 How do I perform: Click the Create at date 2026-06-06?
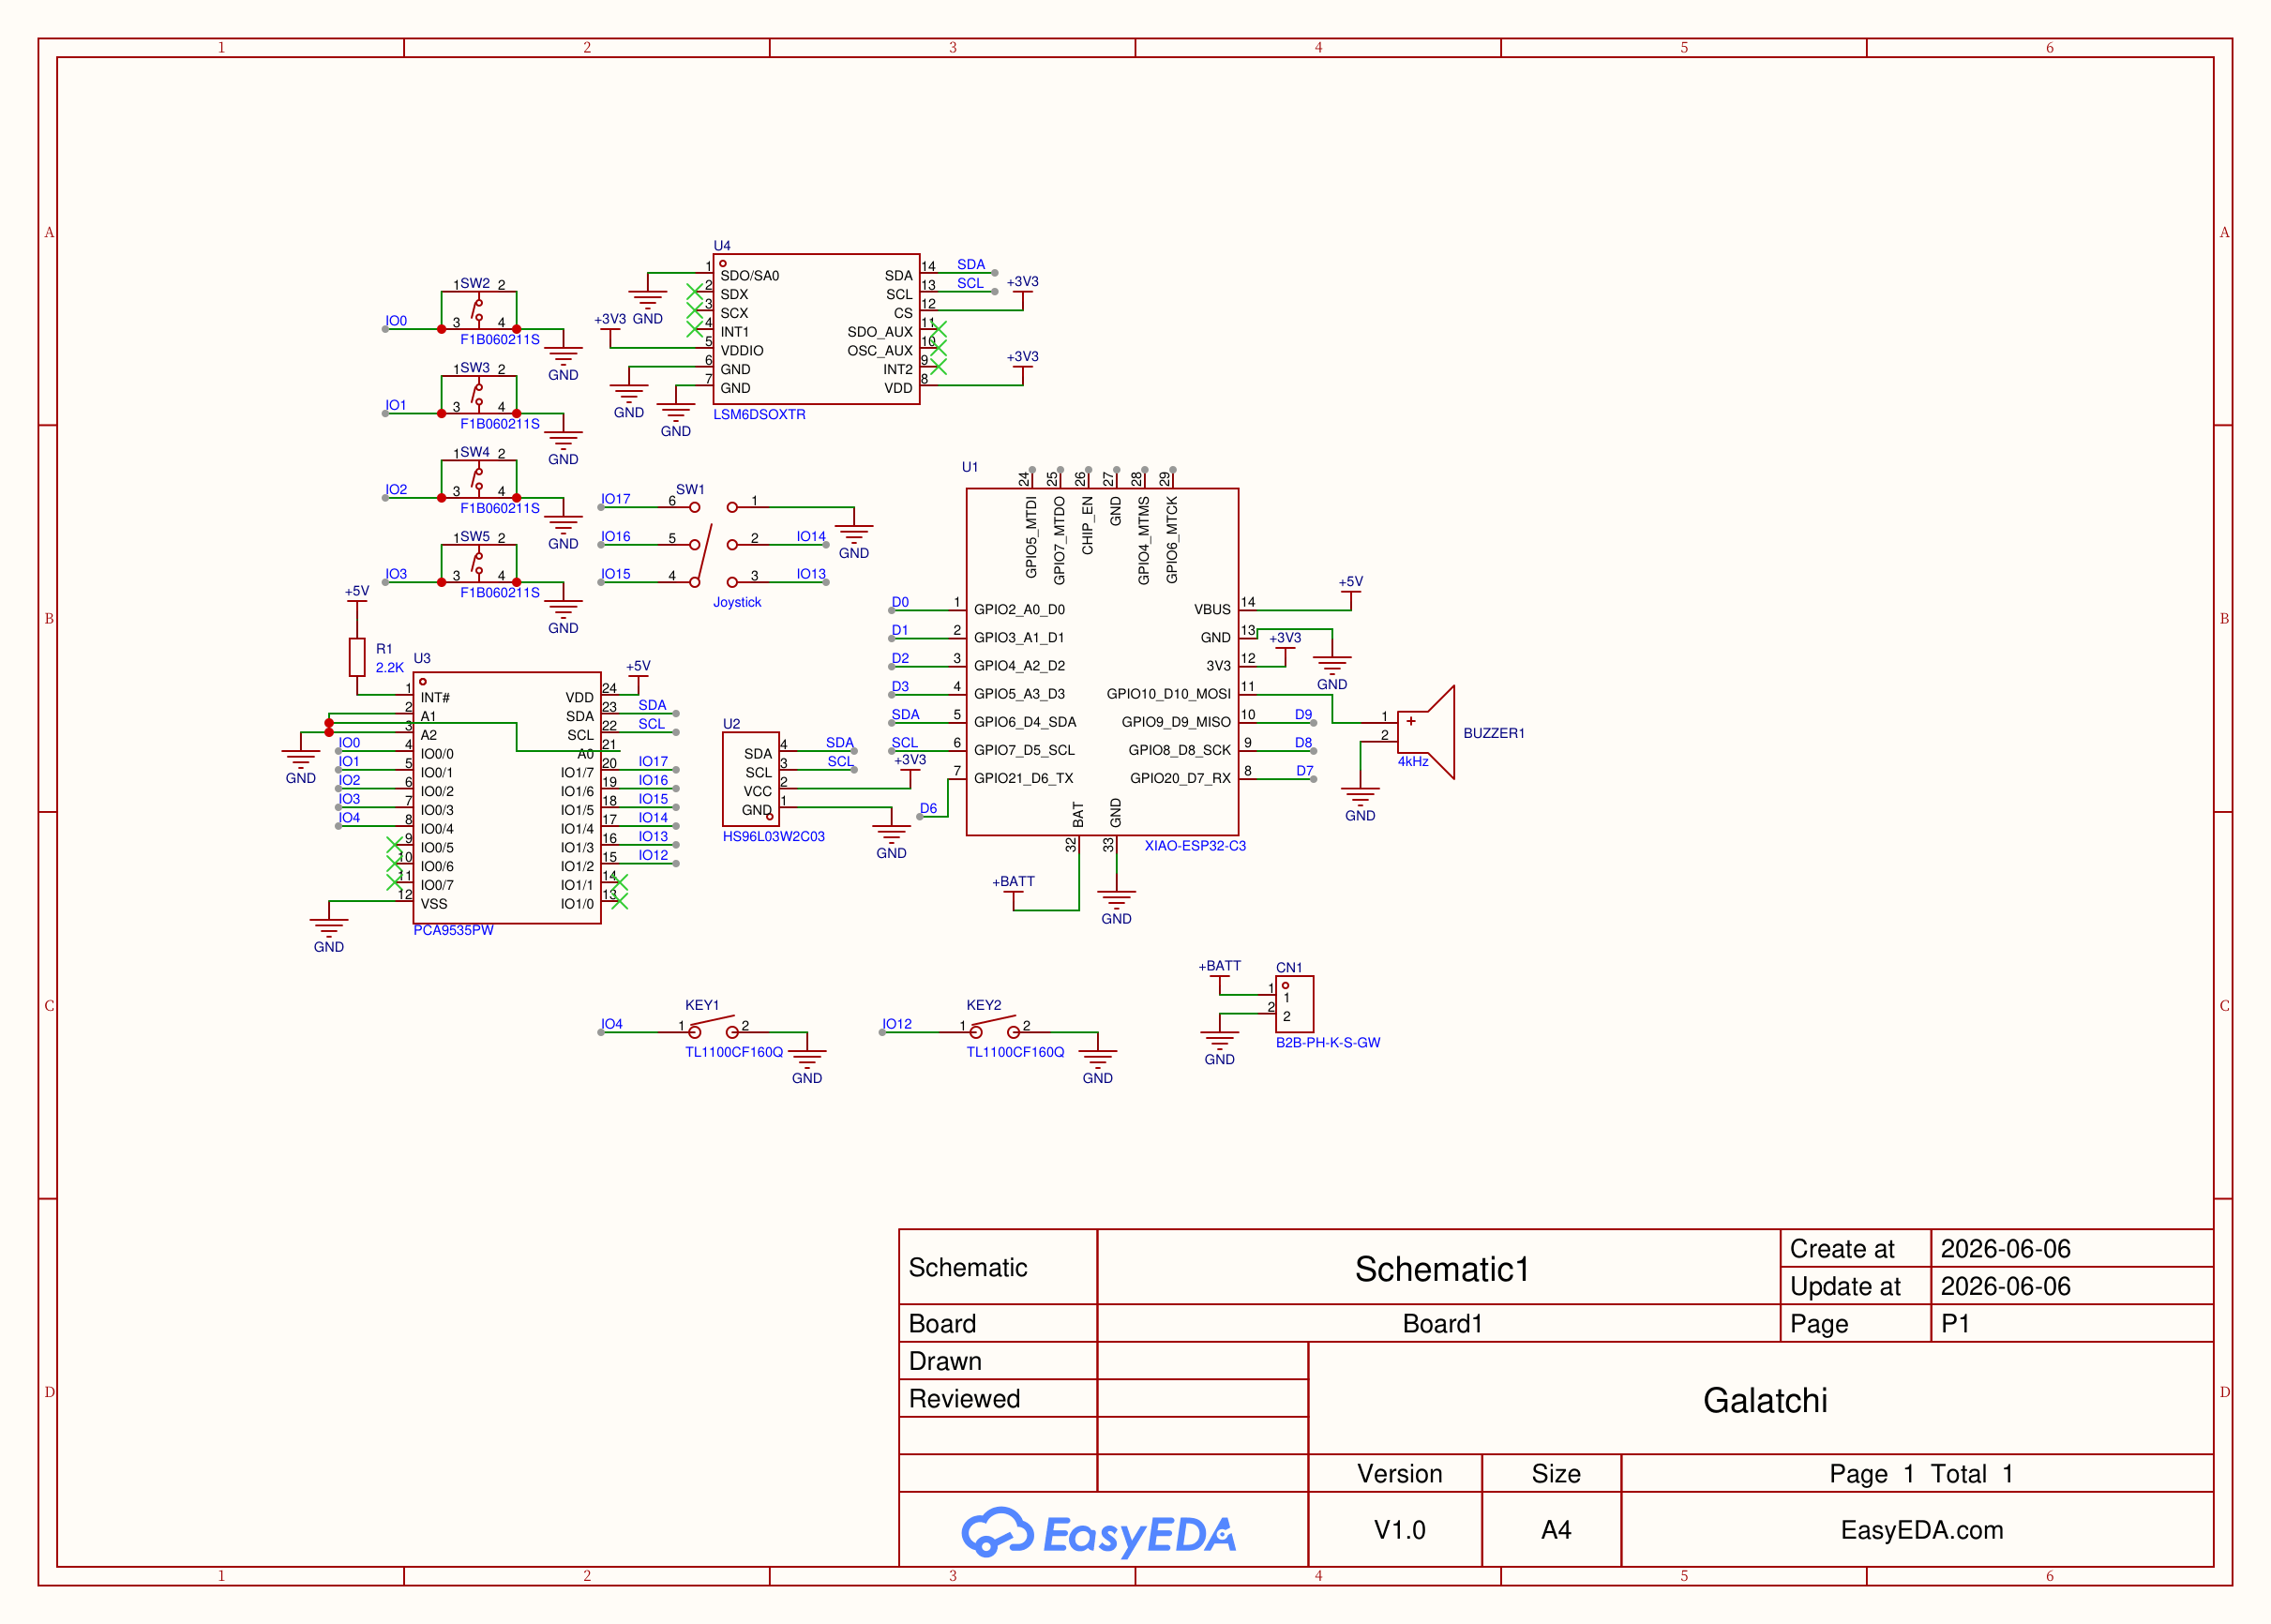pyautogui.click(x=2005, y=1249)
